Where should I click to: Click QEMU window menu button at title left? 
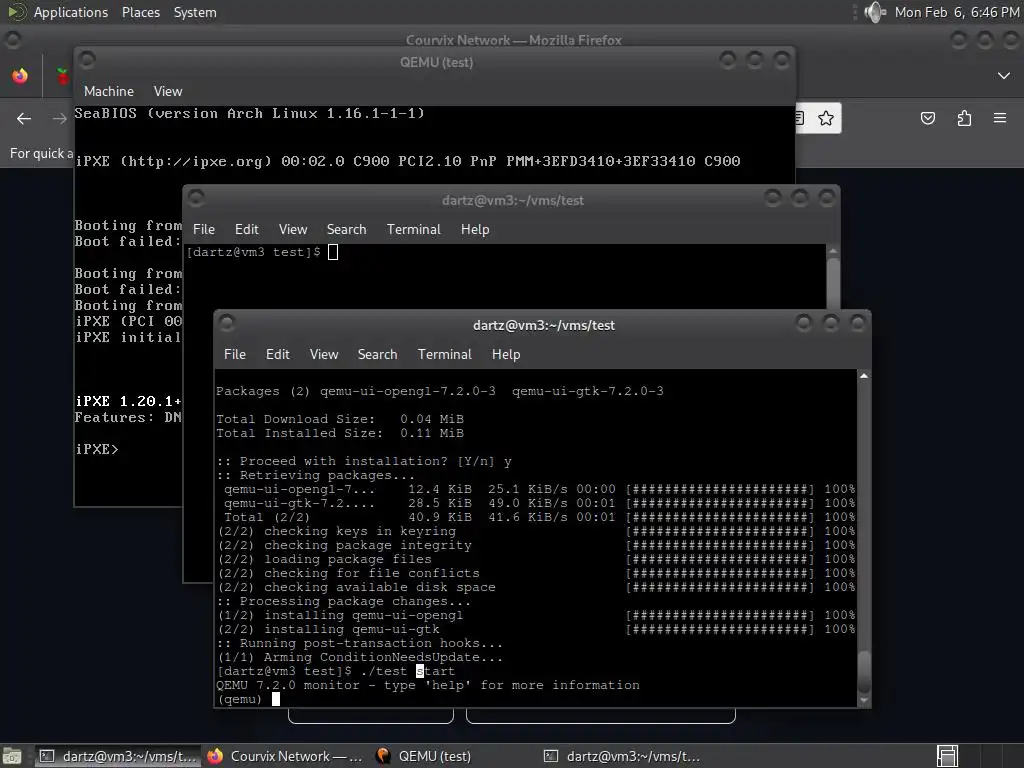click(87, 59)
